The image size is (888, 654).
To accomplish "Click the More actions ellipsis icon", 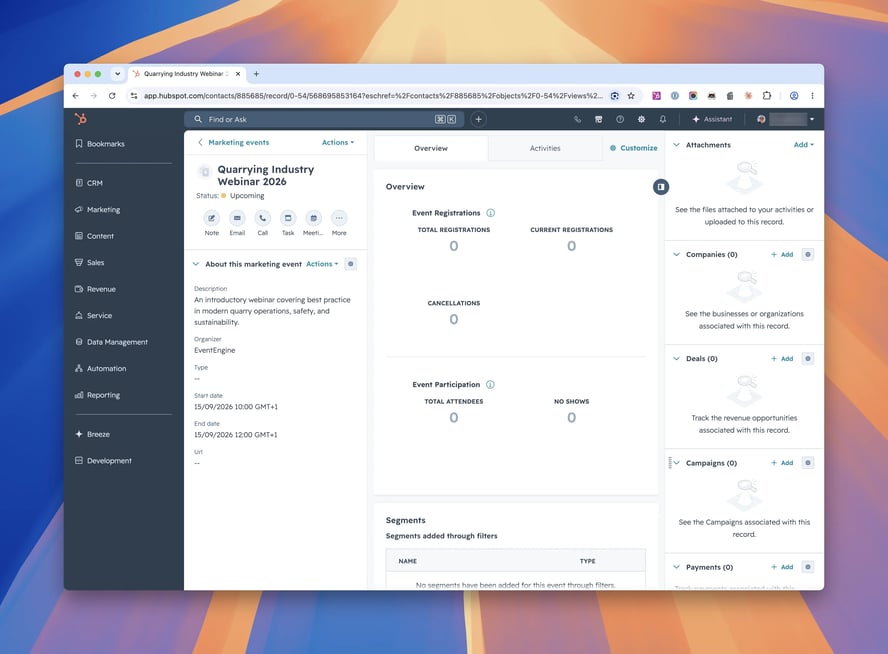I will coord(339,218).
